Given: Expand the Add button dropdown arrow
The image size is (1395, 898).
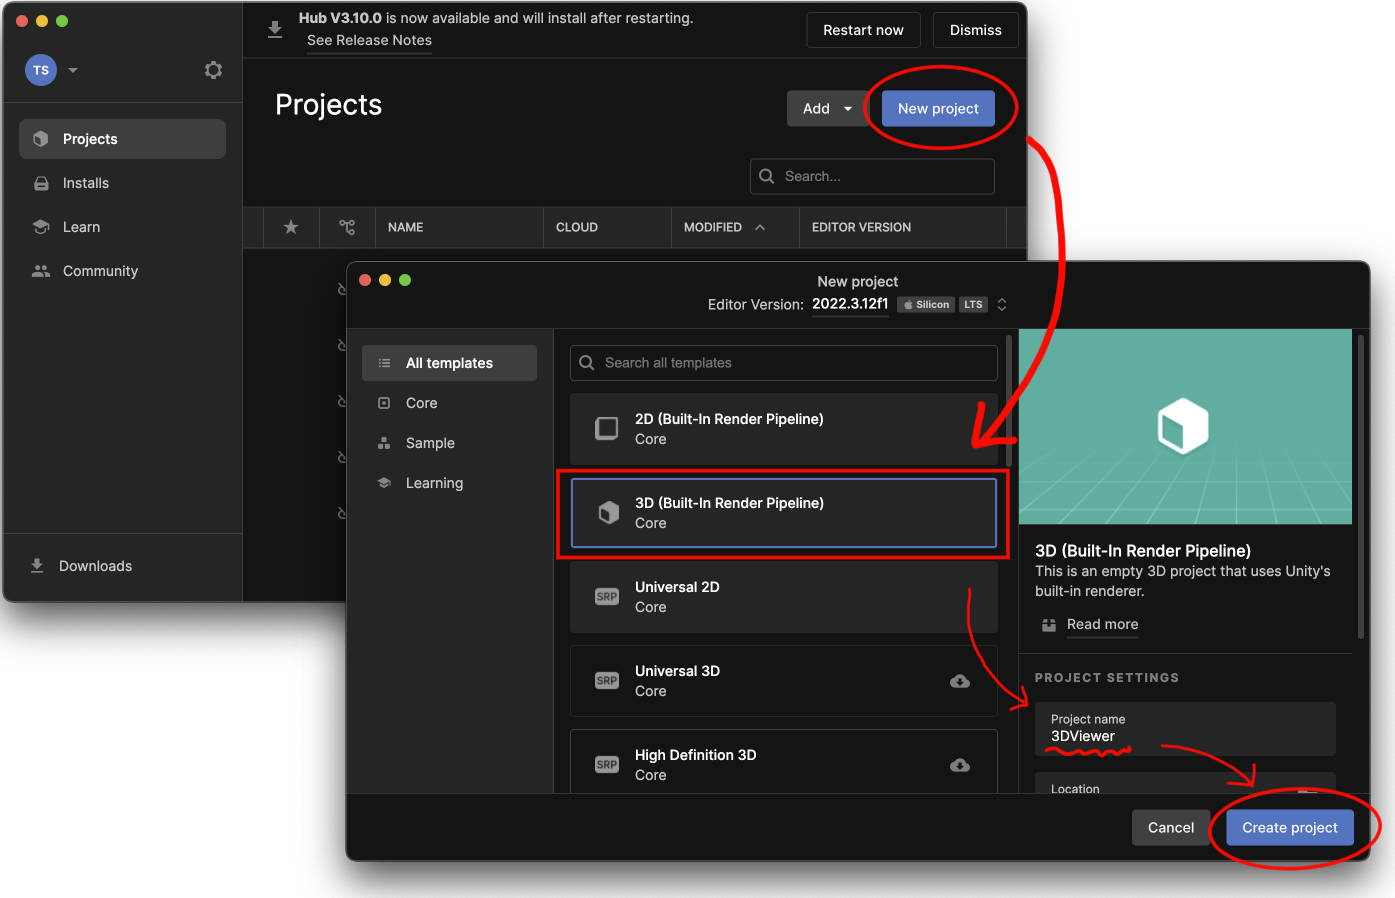Looking at the screenshot, I should (848, 109).
